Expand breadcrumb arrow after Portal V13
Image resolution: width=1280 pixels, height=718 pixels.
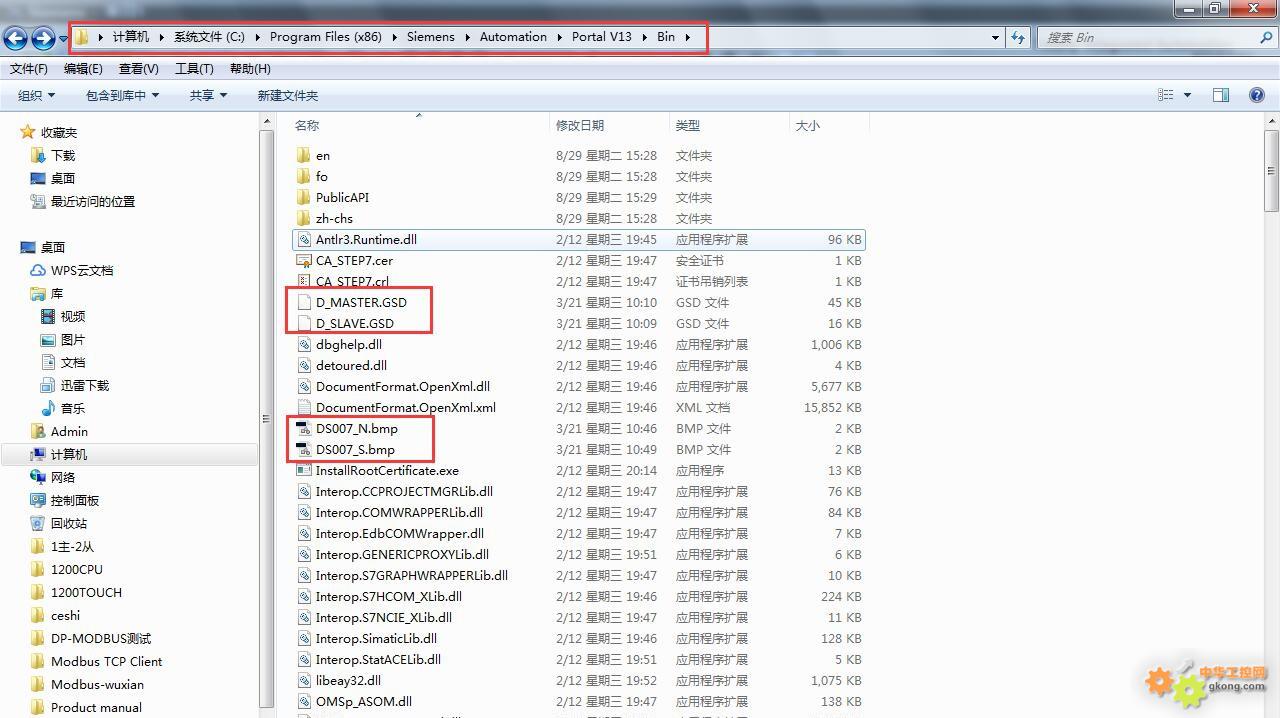click(x=643, y=37)
